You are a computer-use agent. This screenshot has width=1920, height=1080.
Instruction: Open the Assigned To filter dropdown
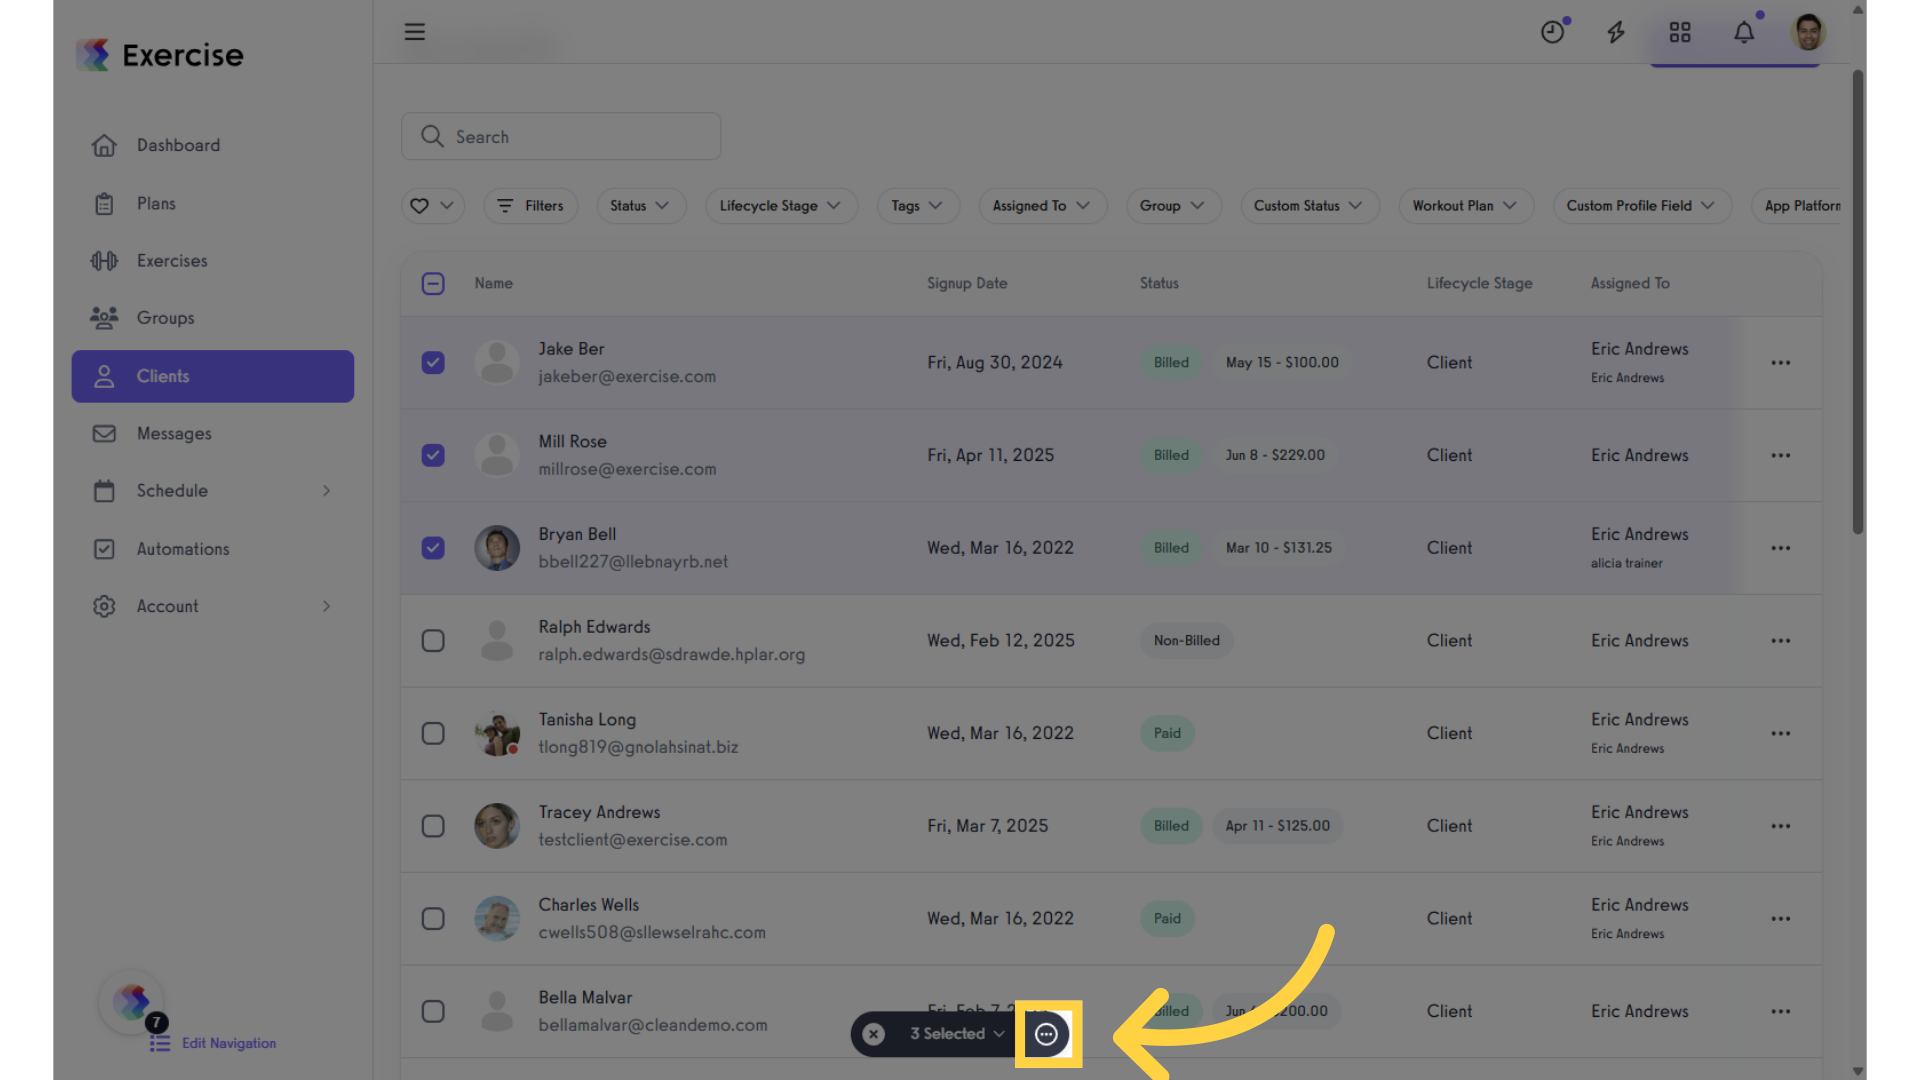point(1042,206)
